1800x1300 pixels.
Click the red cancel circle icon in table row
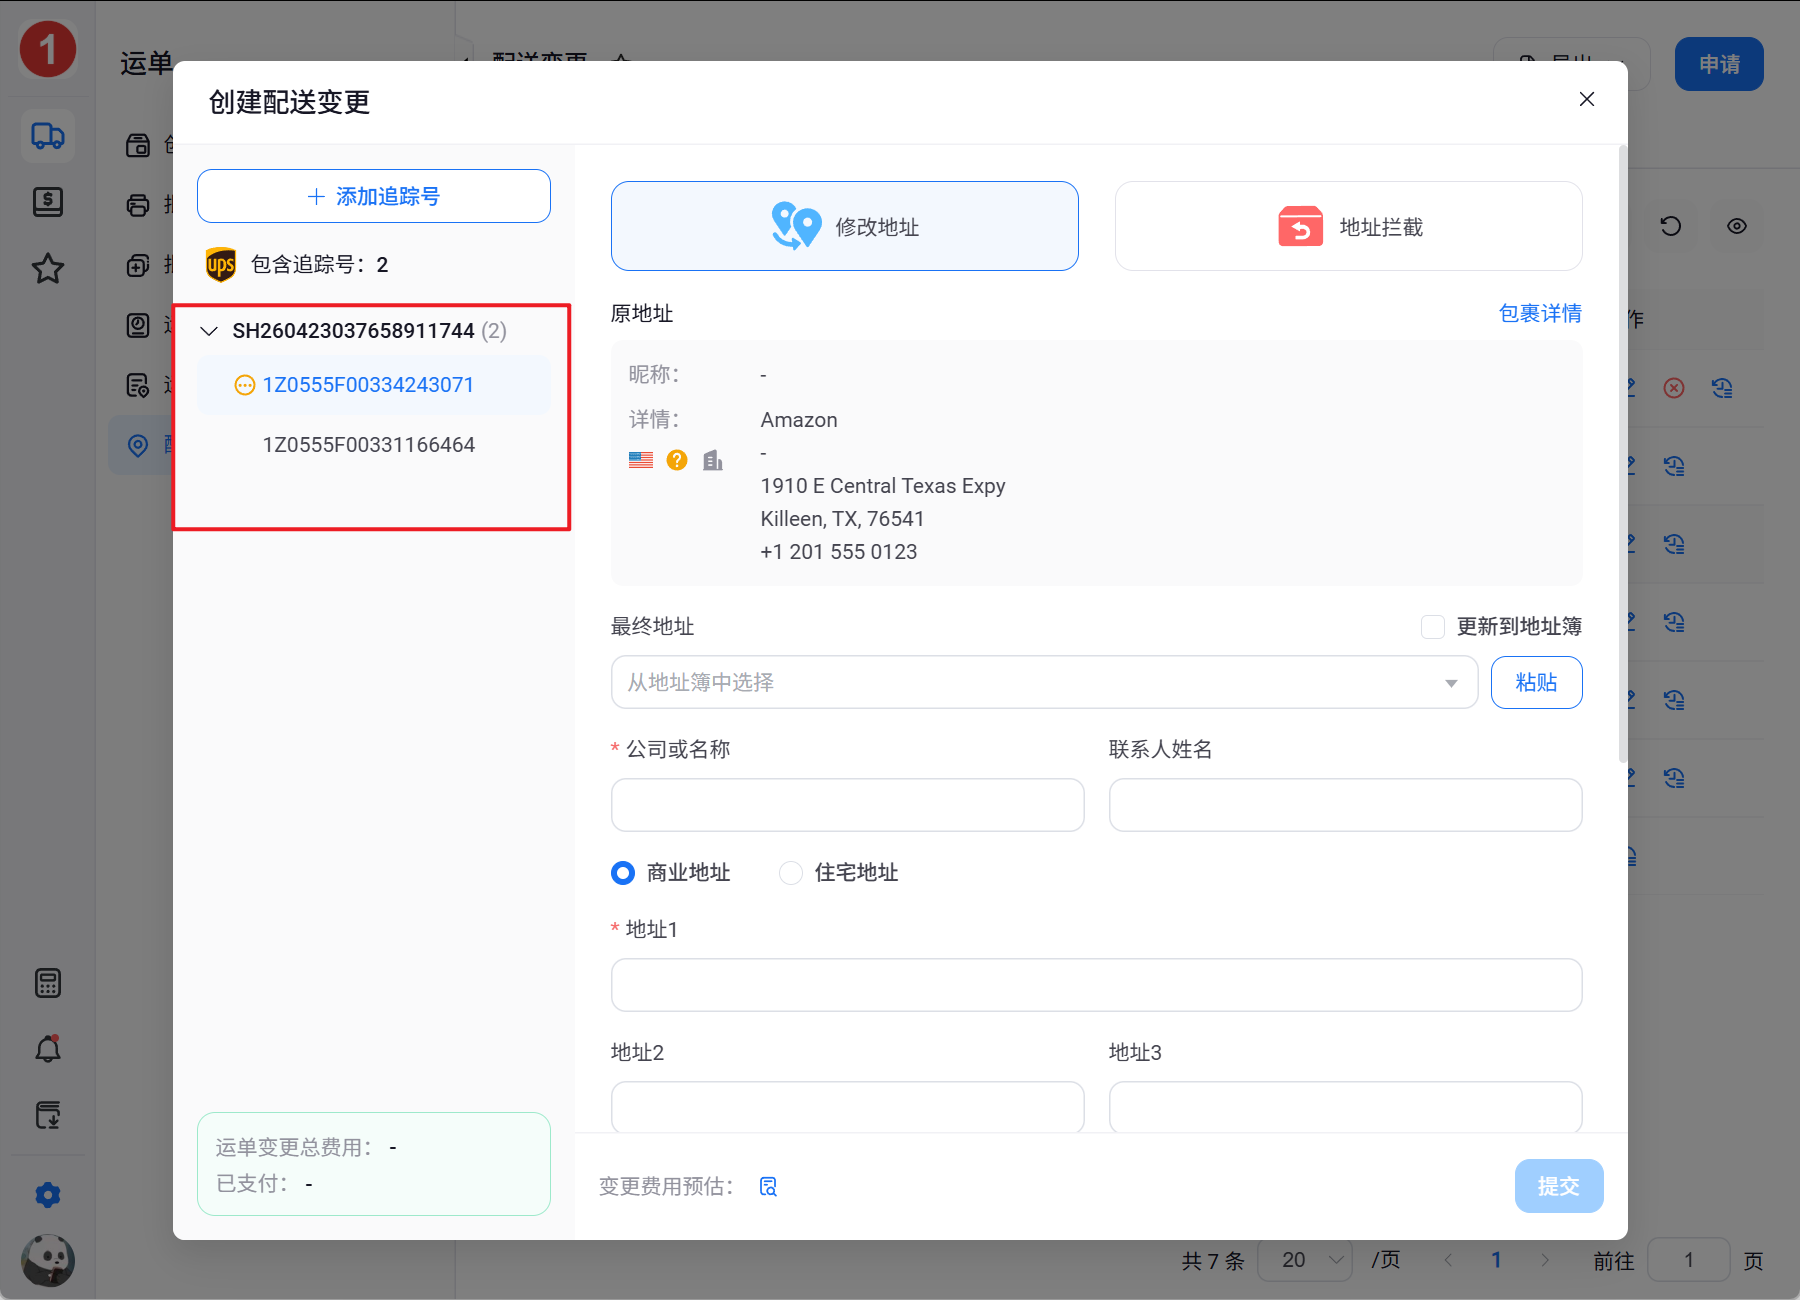(1674, 388)
